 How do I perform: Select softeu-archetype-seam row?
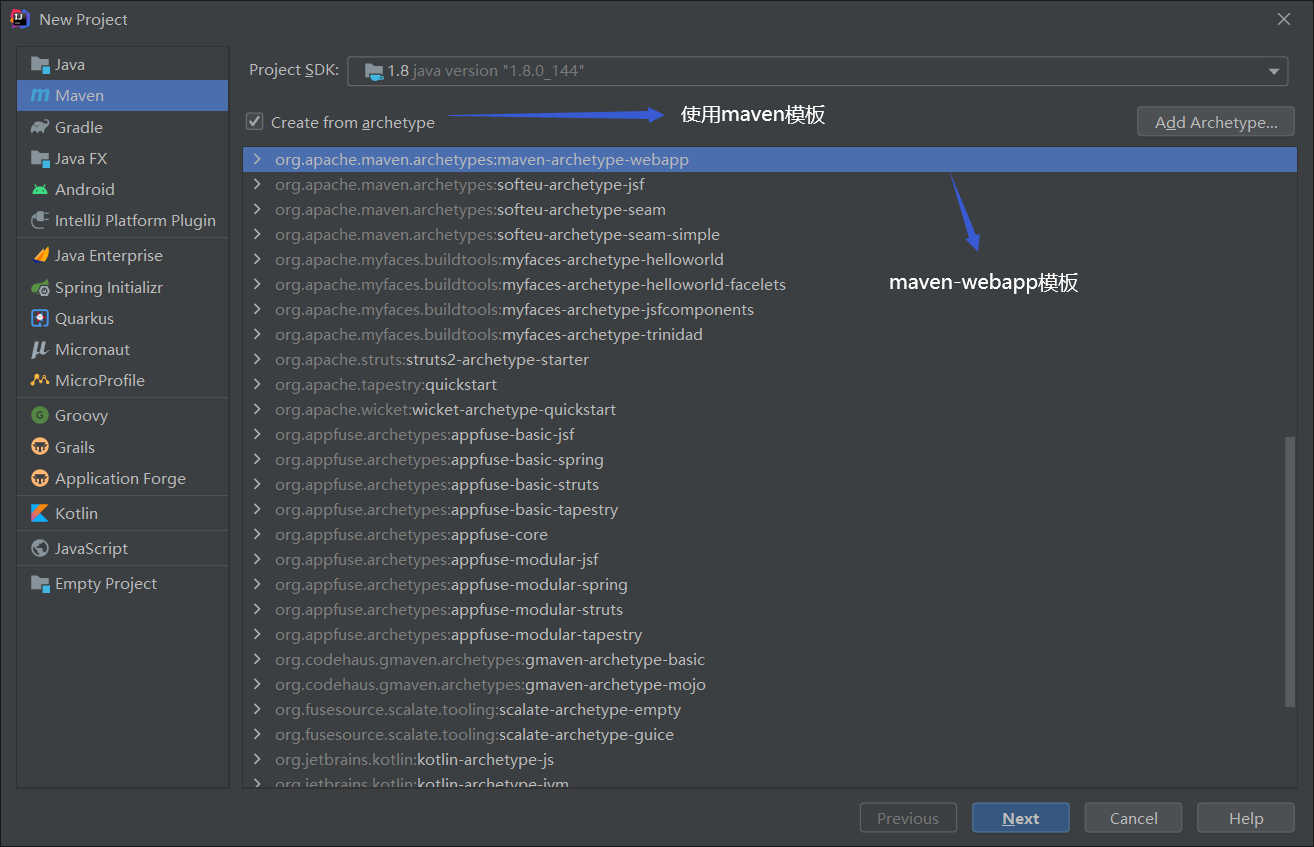(770, 209)
